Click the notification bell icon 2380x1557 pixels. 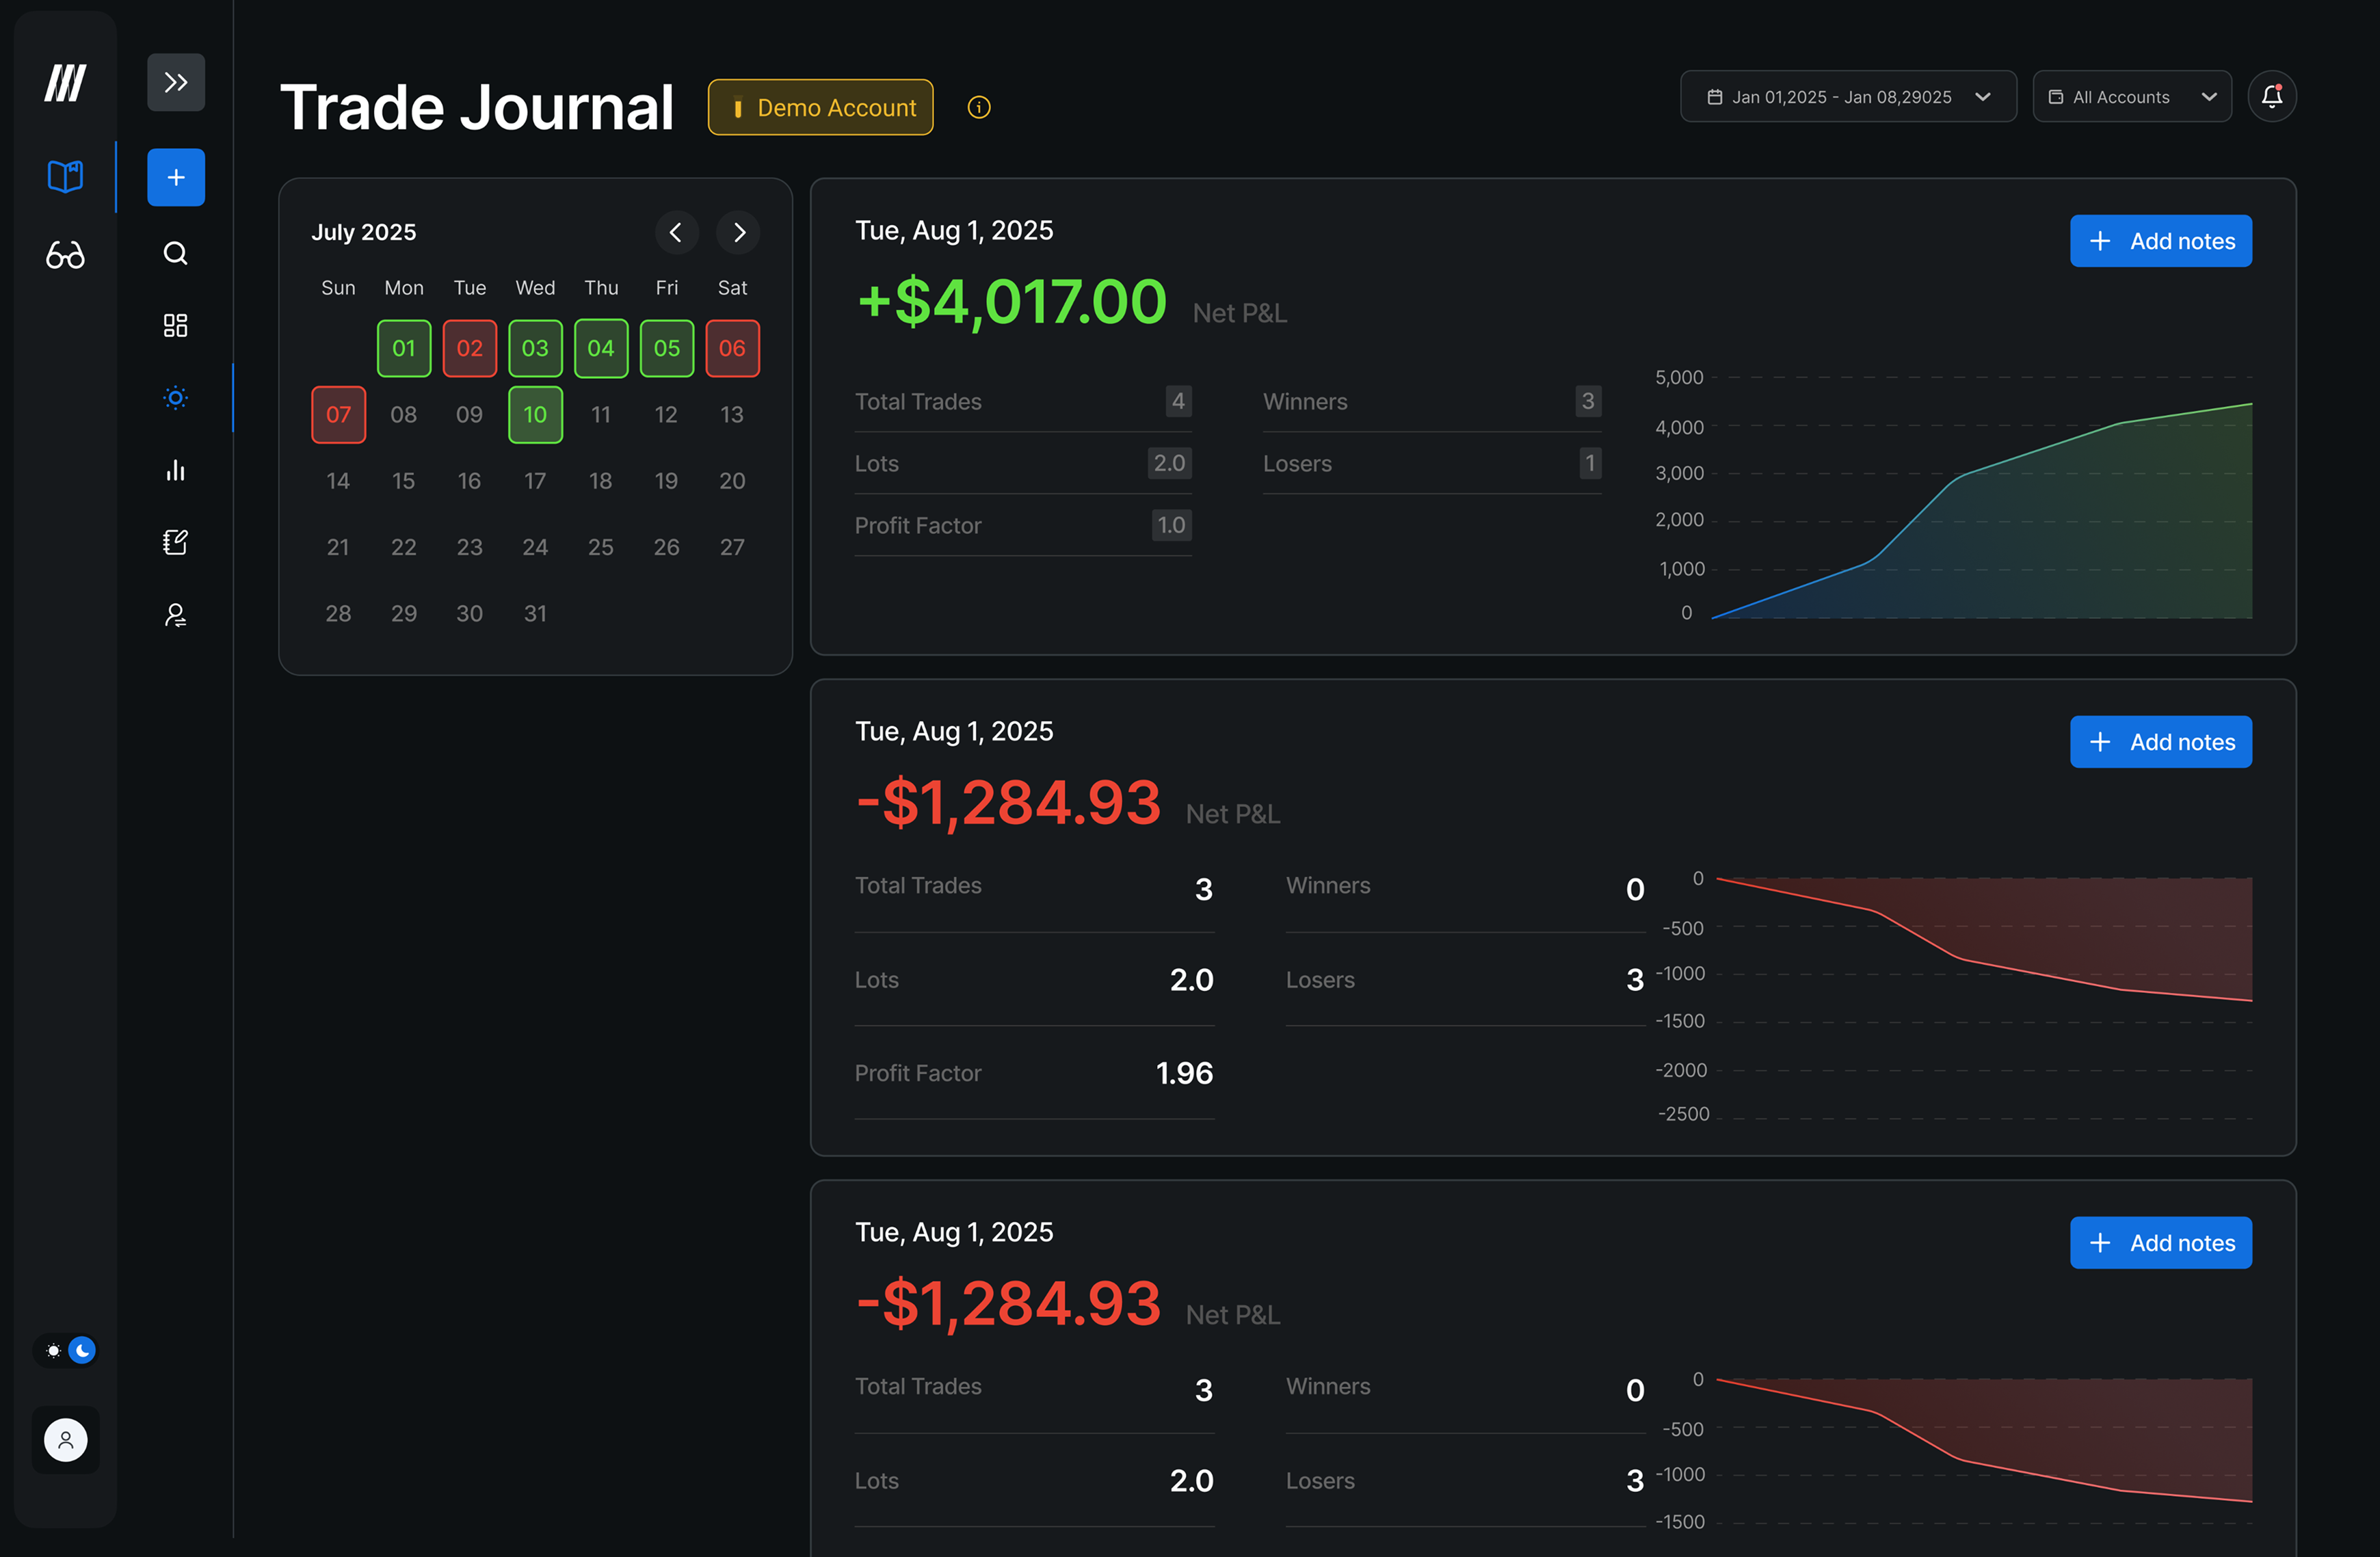pyautogui.click(x=2271, y=96)
